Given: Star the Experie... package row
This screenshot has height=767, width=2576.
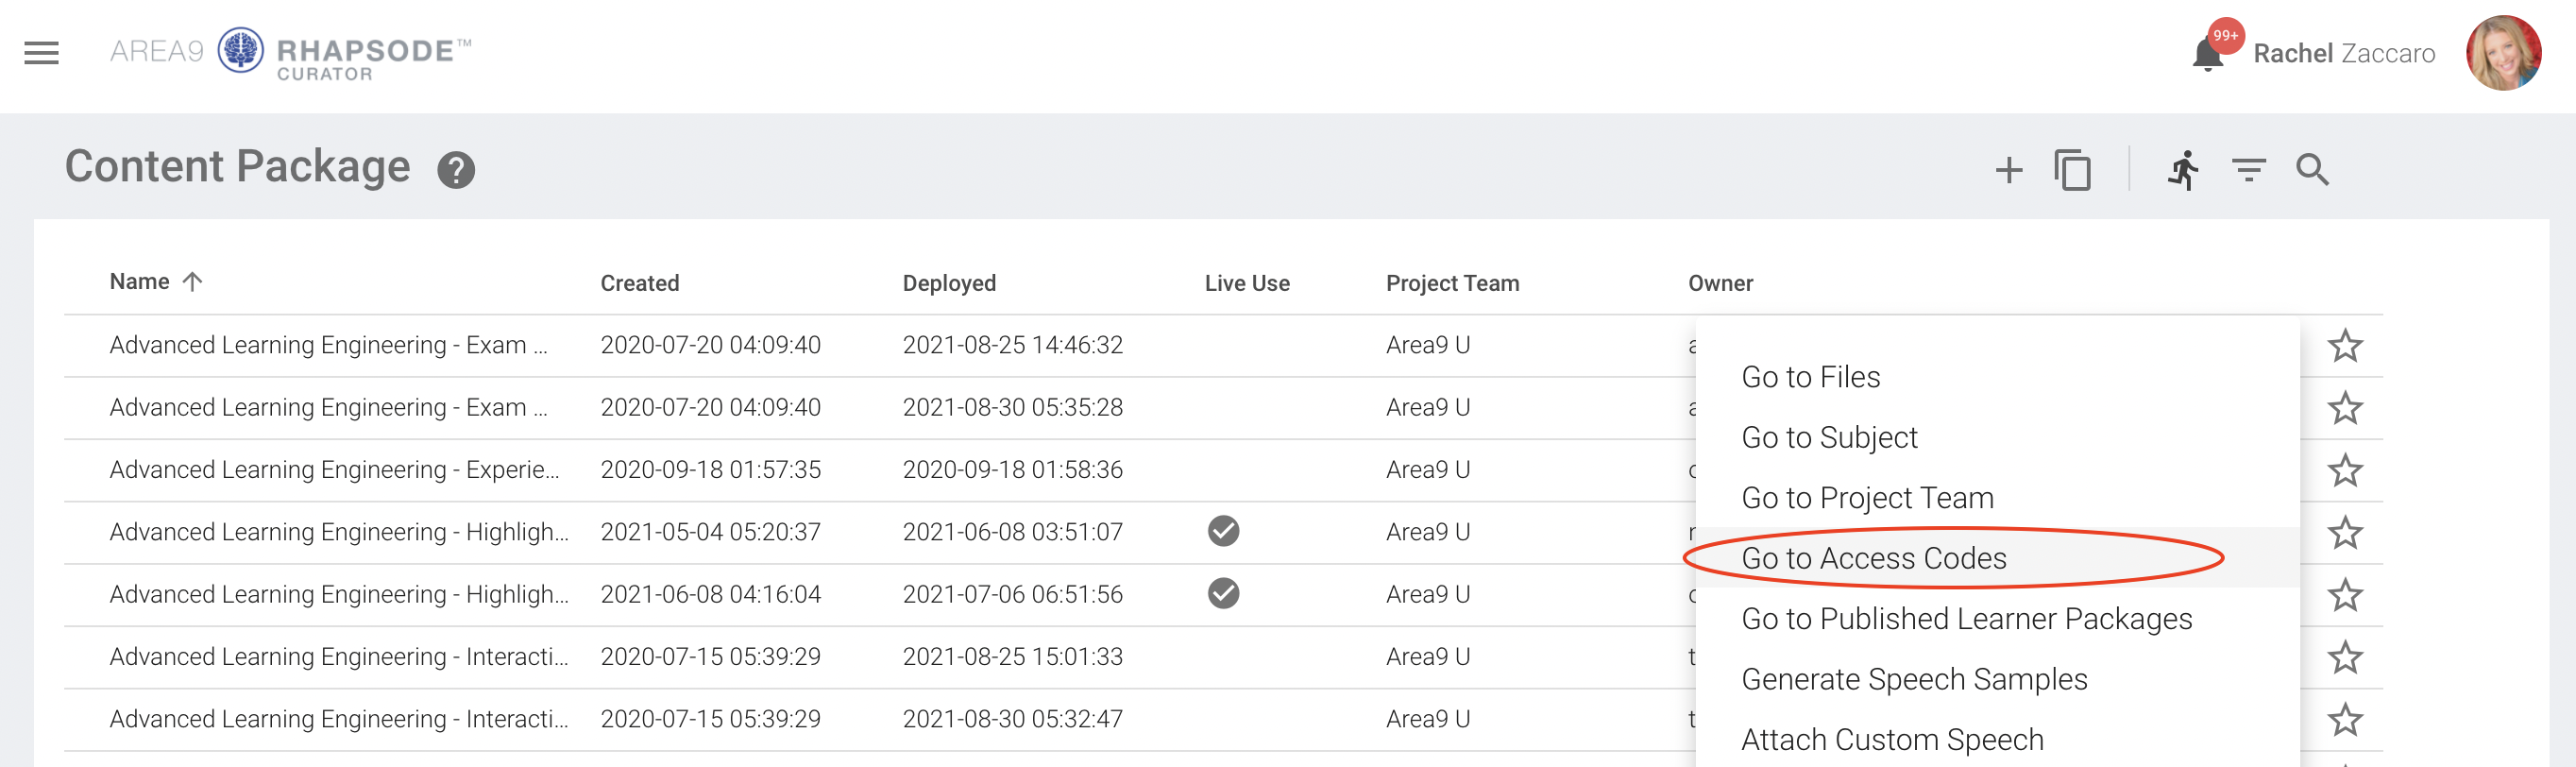Looking at the screenshot, I should 2344,470.
